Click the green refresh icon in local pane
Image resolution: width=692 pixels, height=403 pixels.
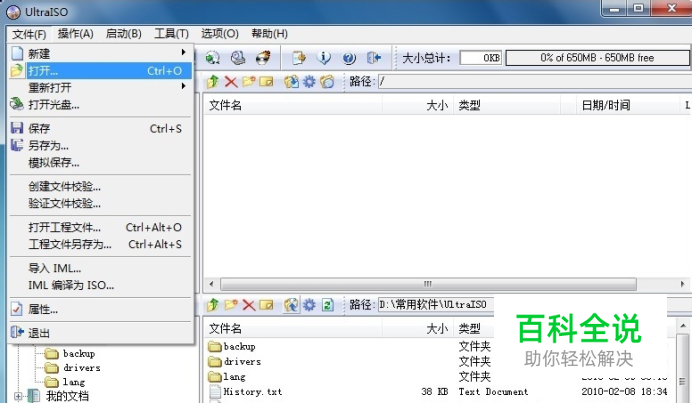click(x=327, y=305)
